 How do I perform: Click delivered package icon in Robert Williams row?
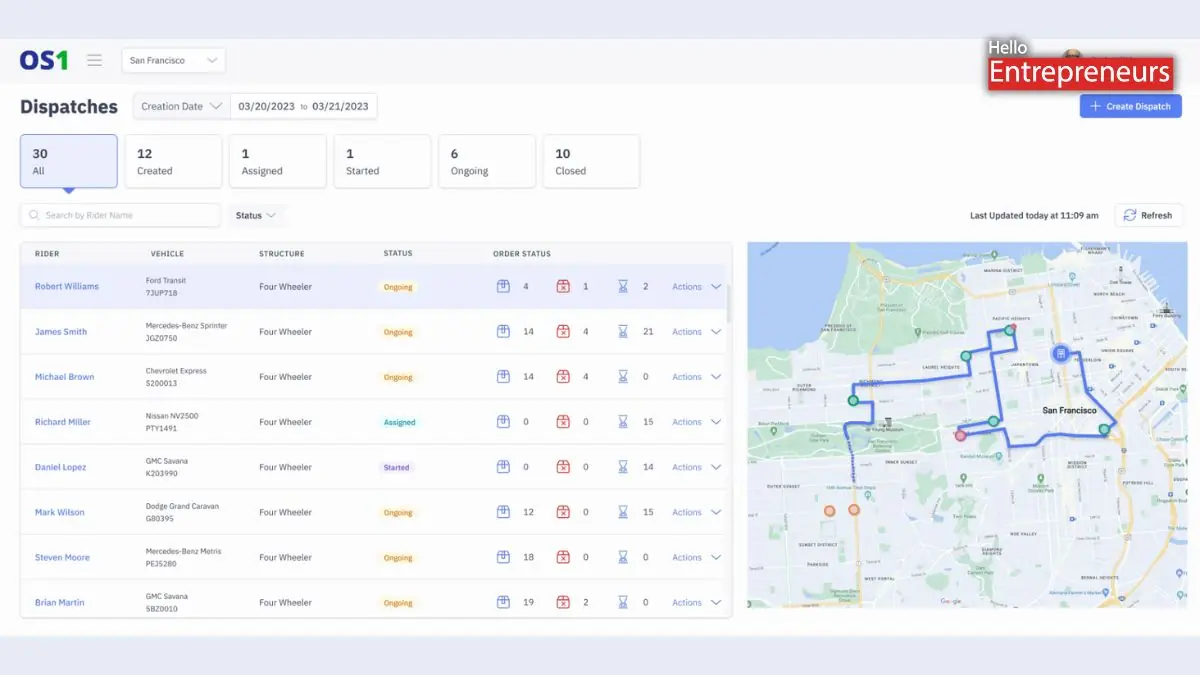(504, 287)
